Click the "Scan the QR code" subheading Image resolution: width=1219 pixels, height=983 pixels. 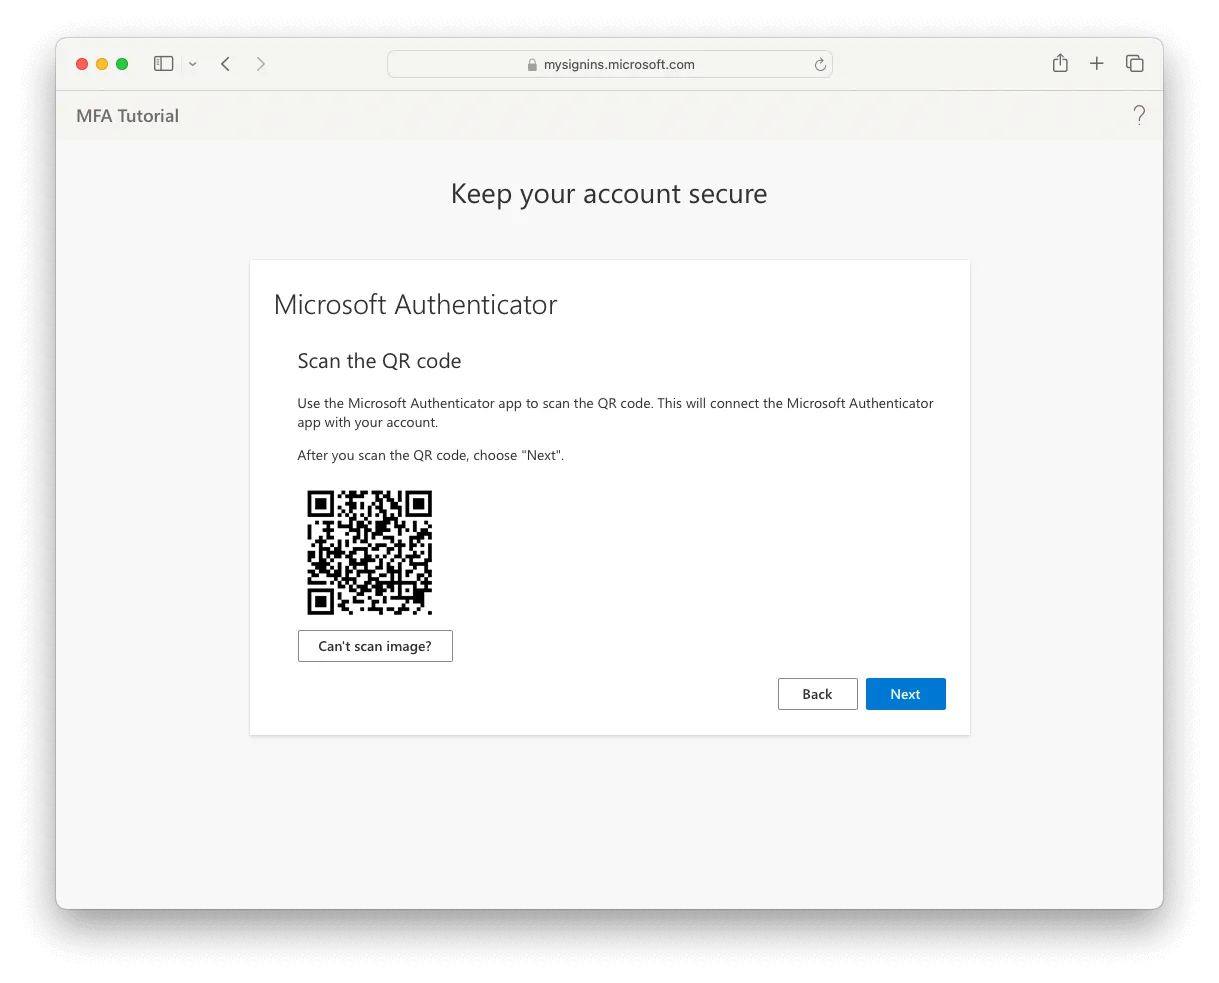pyautogui.click(x=379, y=361)
